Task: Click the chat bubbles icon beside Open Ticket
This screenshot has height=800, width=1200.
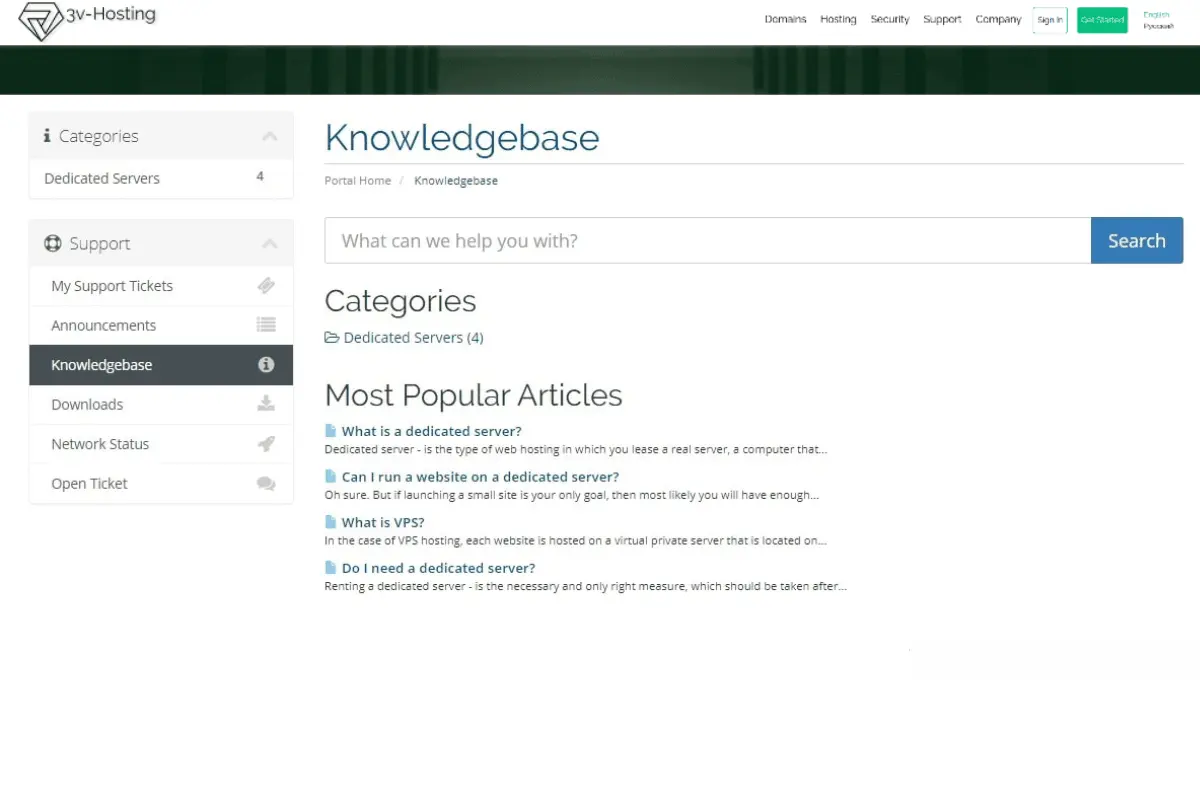Action: [266, 483]
